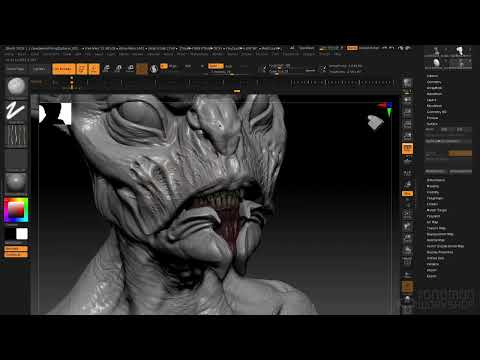Open the empty texture slot
The image size is (480, 360).
point(16,159)
